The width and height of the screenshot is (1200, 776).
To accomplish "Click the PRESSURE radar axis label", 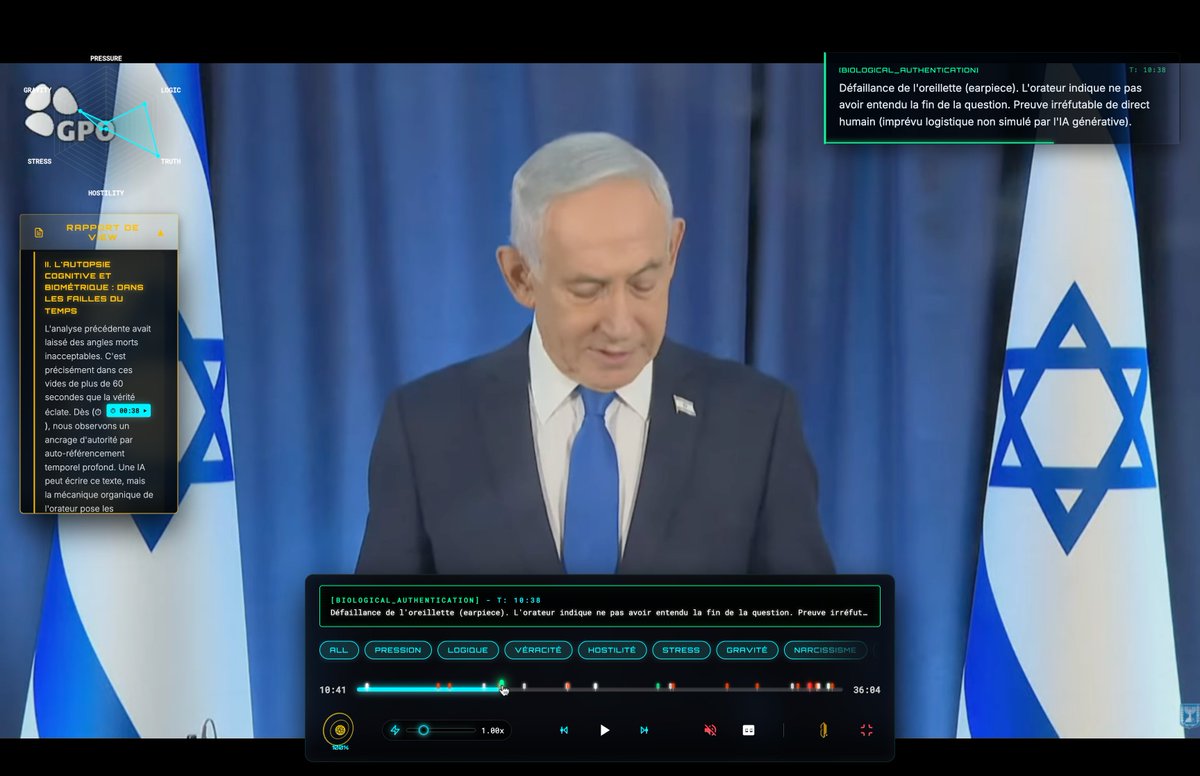I will (106, 58).
